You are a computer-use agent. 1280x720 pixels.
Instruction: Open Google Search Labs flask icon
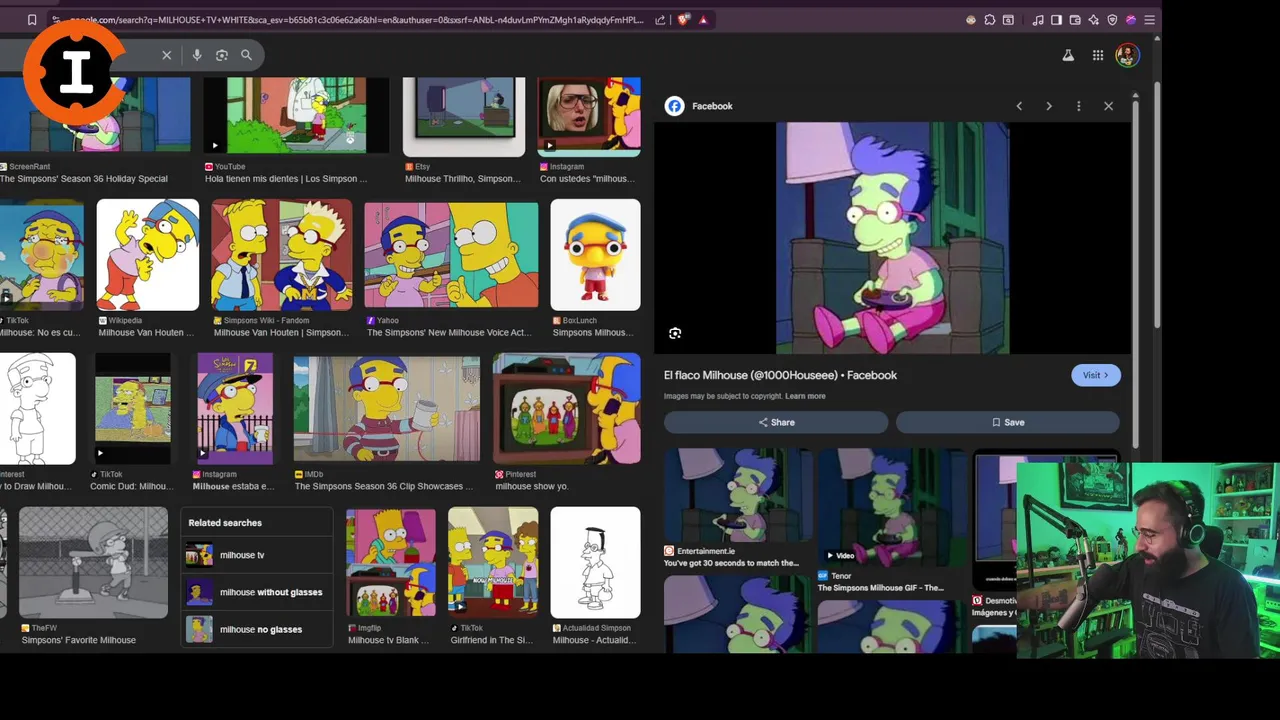(x=1068, y=56)
